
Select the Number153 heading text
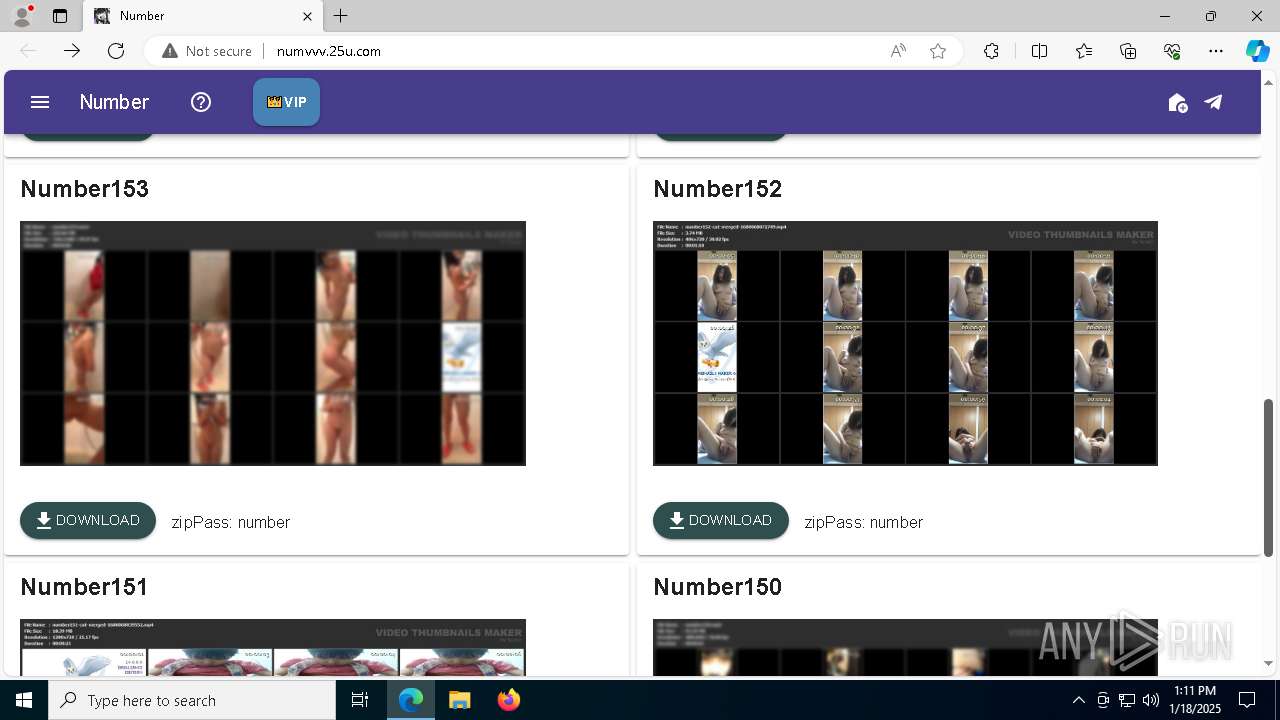85,189
